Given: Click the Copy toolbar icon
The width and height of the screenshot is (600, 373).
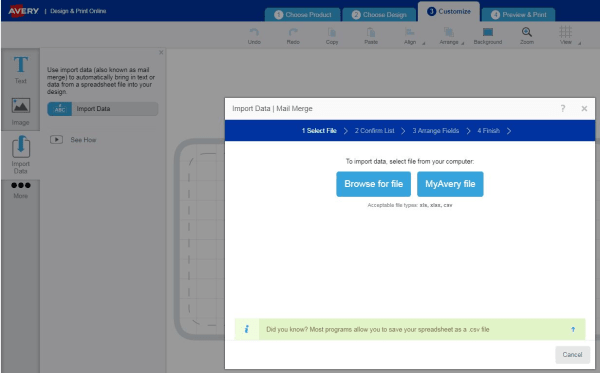Looking at the screenshot, I should [x=332, y=36].
